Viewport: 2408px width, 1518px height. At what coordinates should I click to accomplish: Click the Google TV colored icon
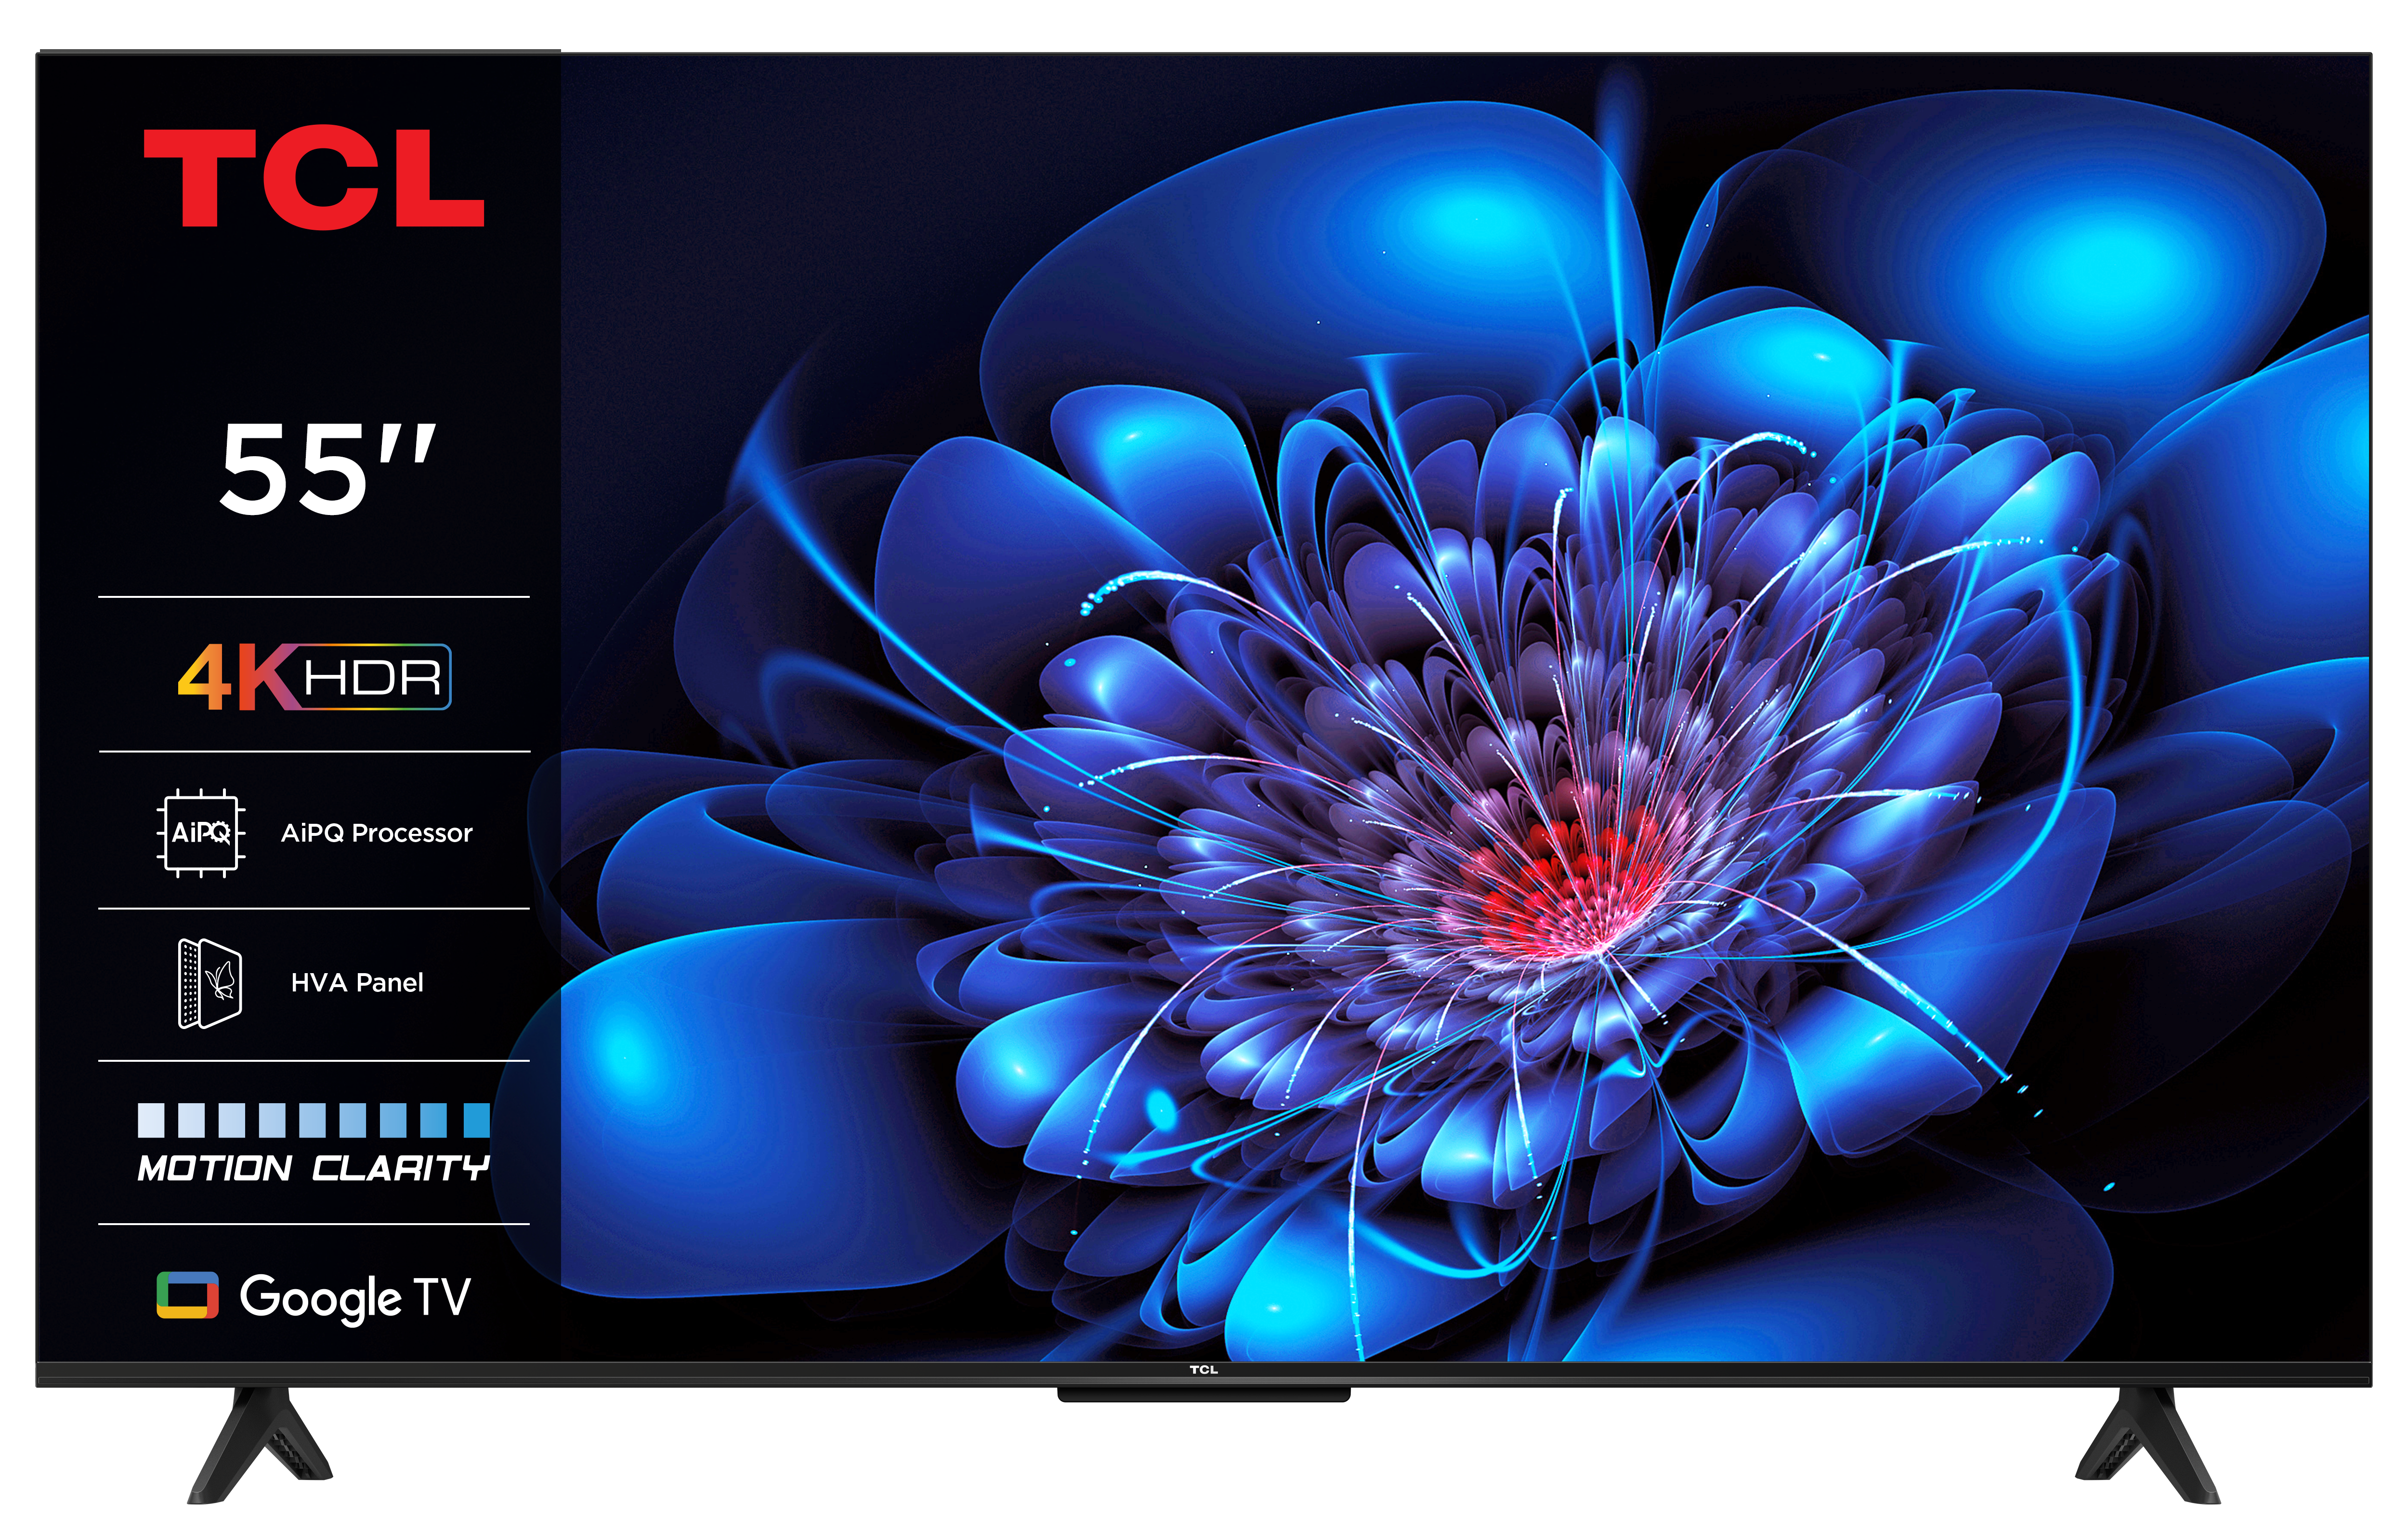pos(187,1295)
